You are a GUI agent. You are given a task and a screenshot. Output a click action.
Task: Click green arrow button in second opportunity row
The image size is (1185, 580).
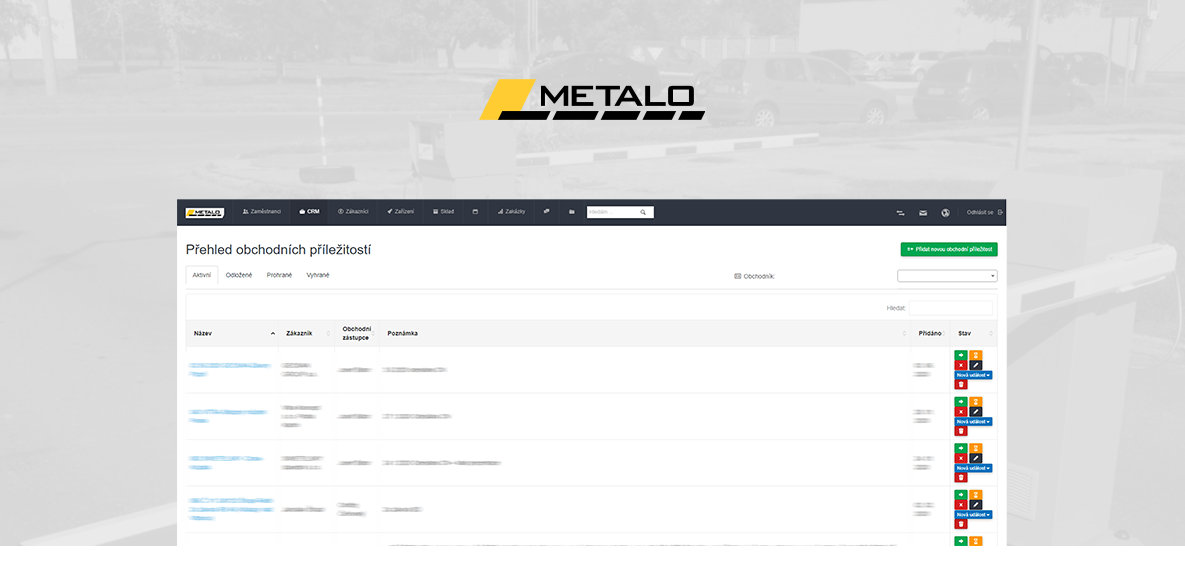click(961, 402)
